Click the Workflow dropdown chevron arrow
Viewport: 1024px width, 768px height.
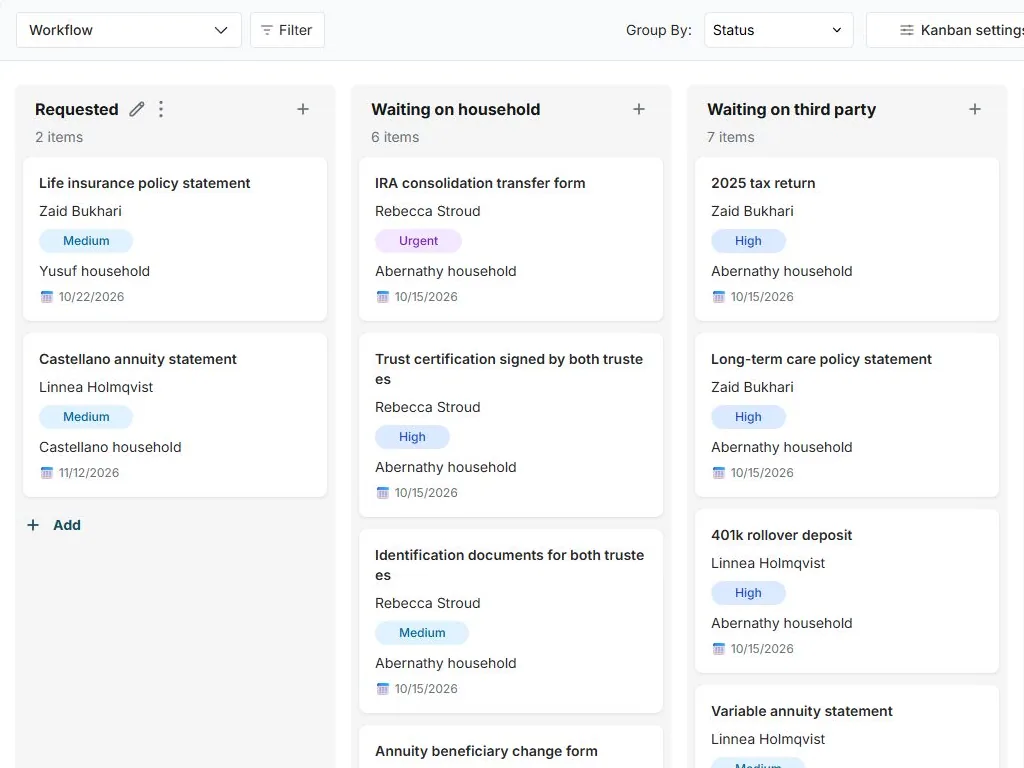pyautogui.click(x=221, y=30)
